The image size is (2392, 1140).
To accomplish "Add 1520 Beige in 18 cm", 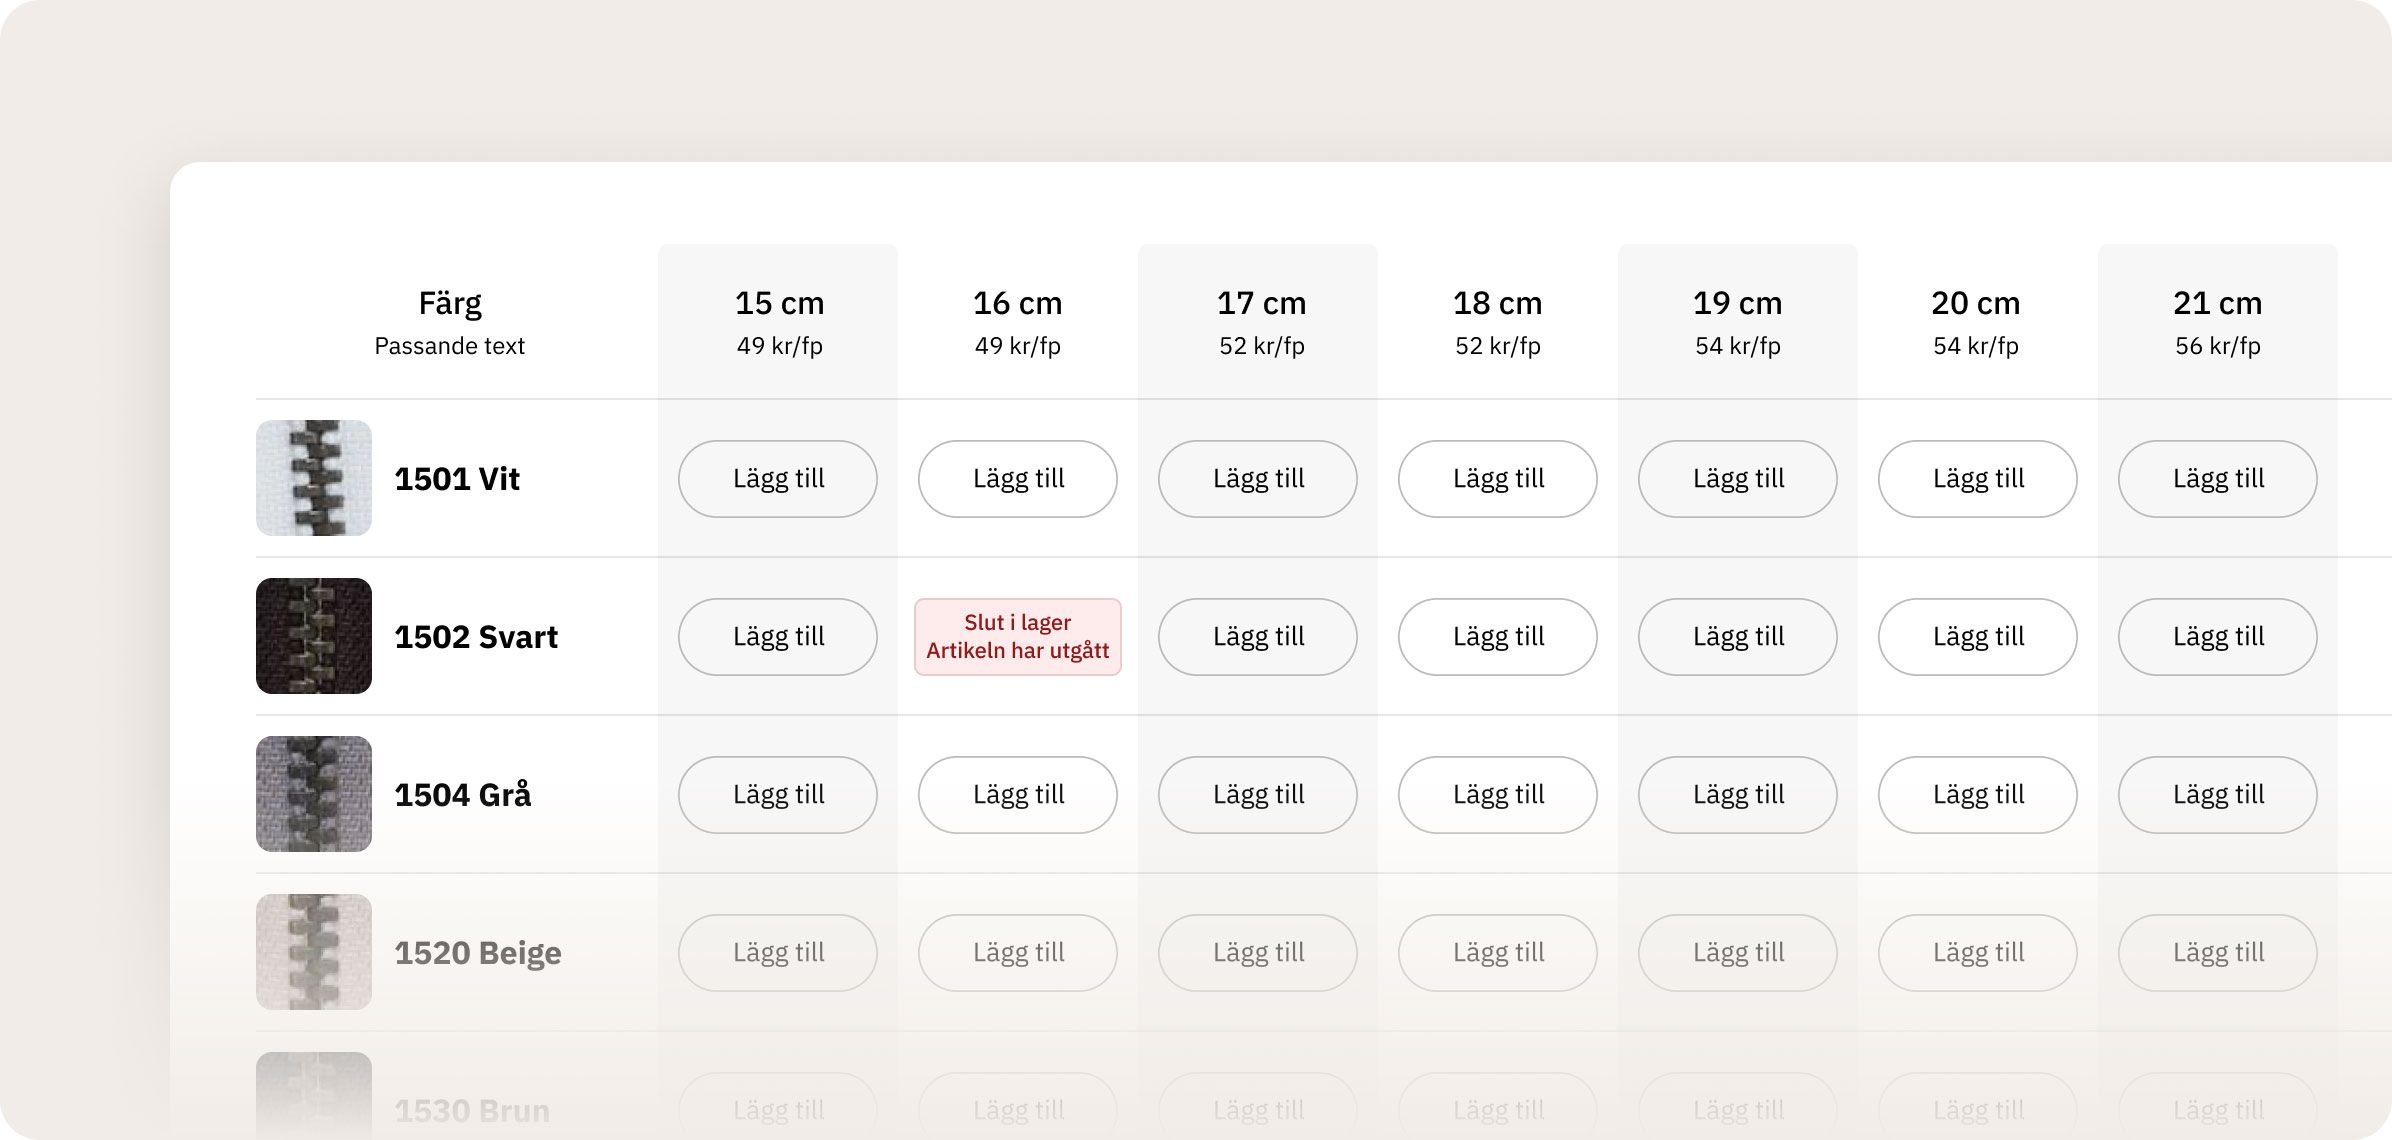I will click(1498, 953).
